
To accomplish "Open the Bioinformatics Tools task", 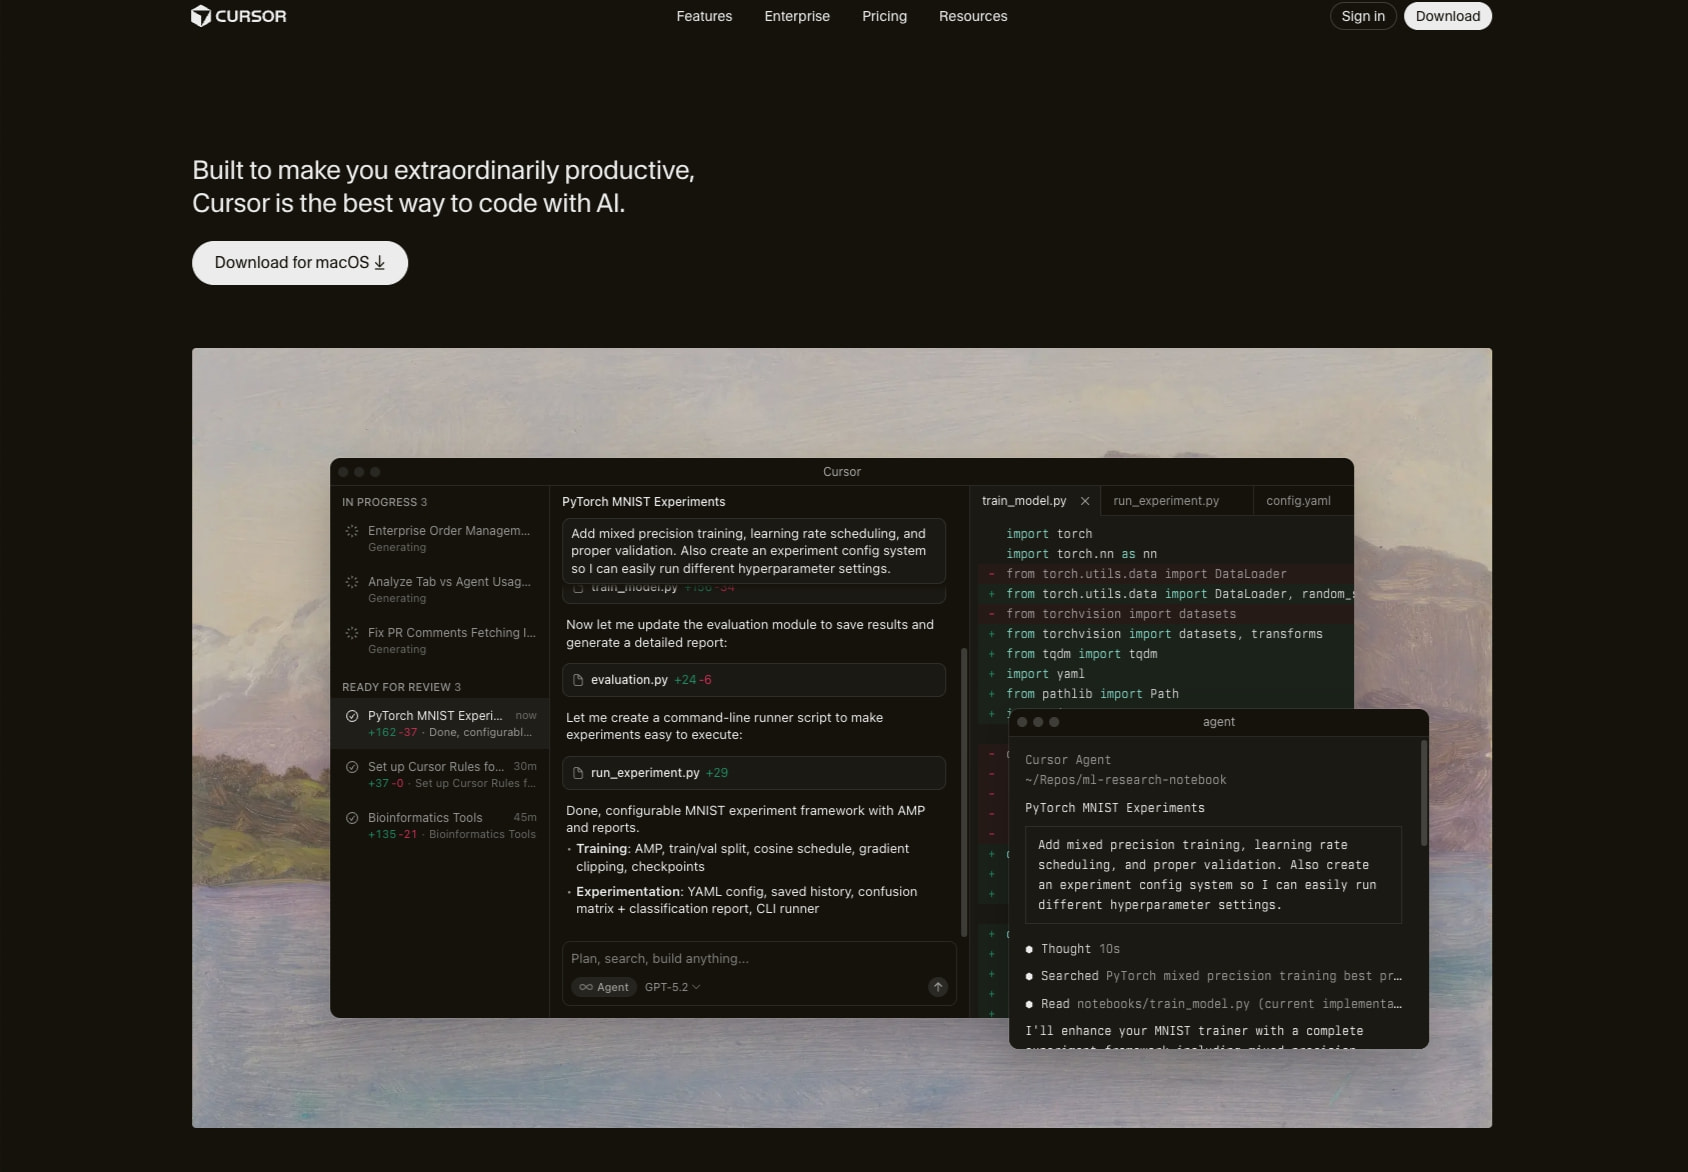I will click(x=440, y=825).
